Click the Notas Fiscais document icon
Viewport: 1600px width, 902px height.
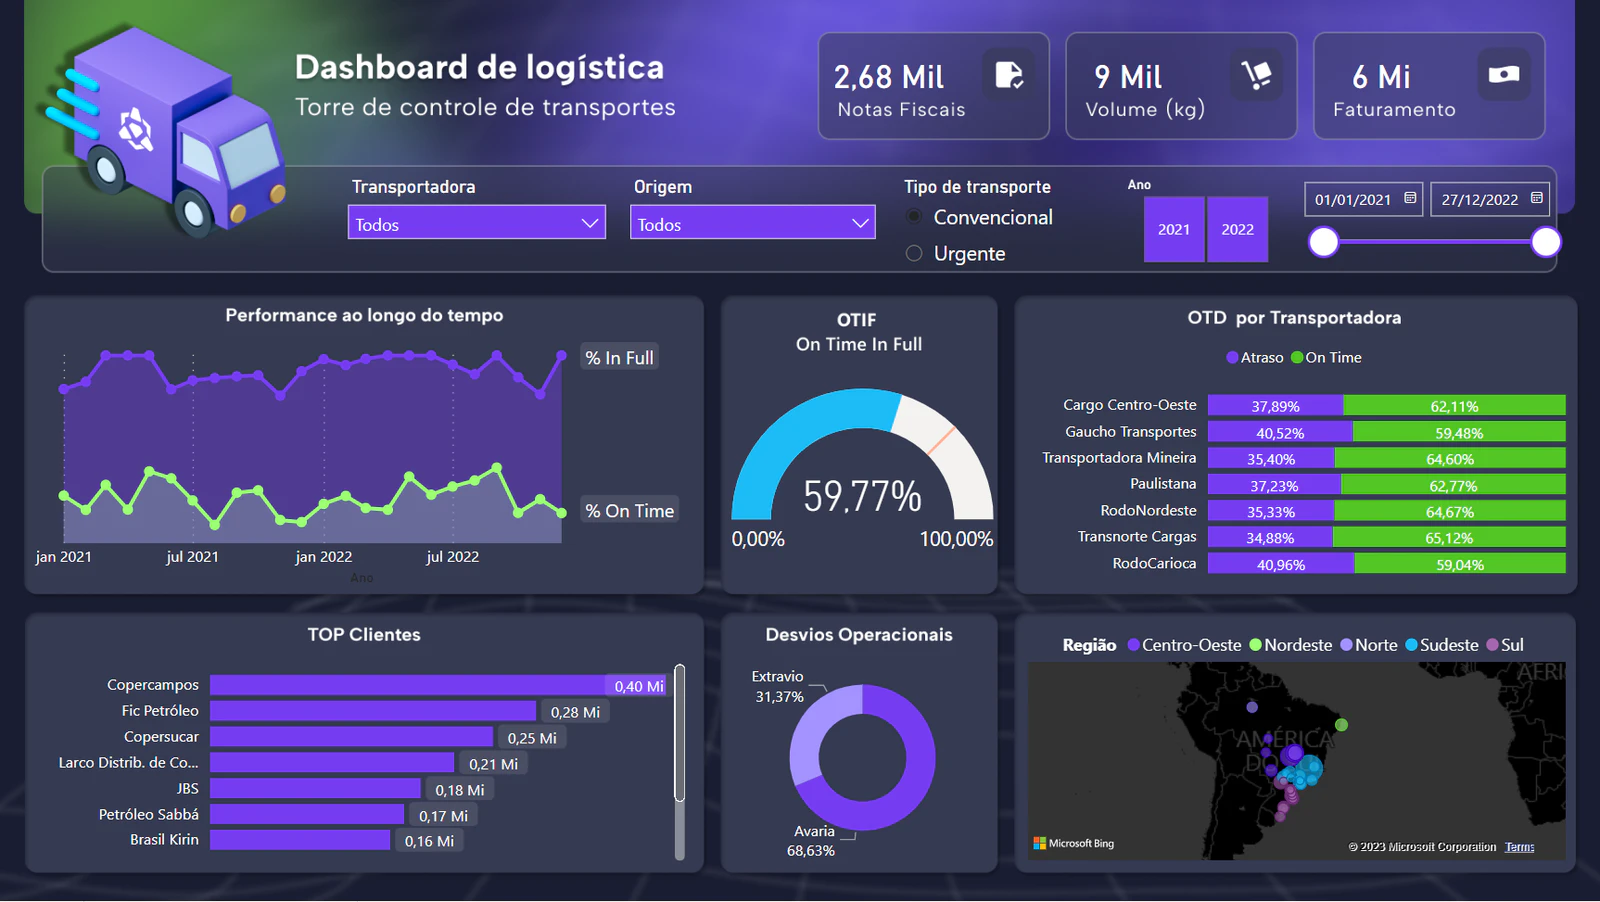[x=1008, y=74]
